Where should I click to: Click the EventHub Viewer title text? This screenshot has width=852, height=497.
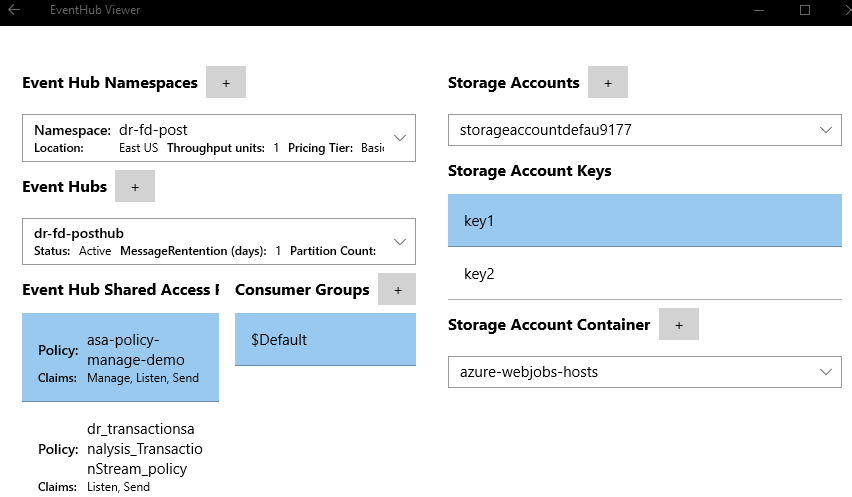coord(95,10)
